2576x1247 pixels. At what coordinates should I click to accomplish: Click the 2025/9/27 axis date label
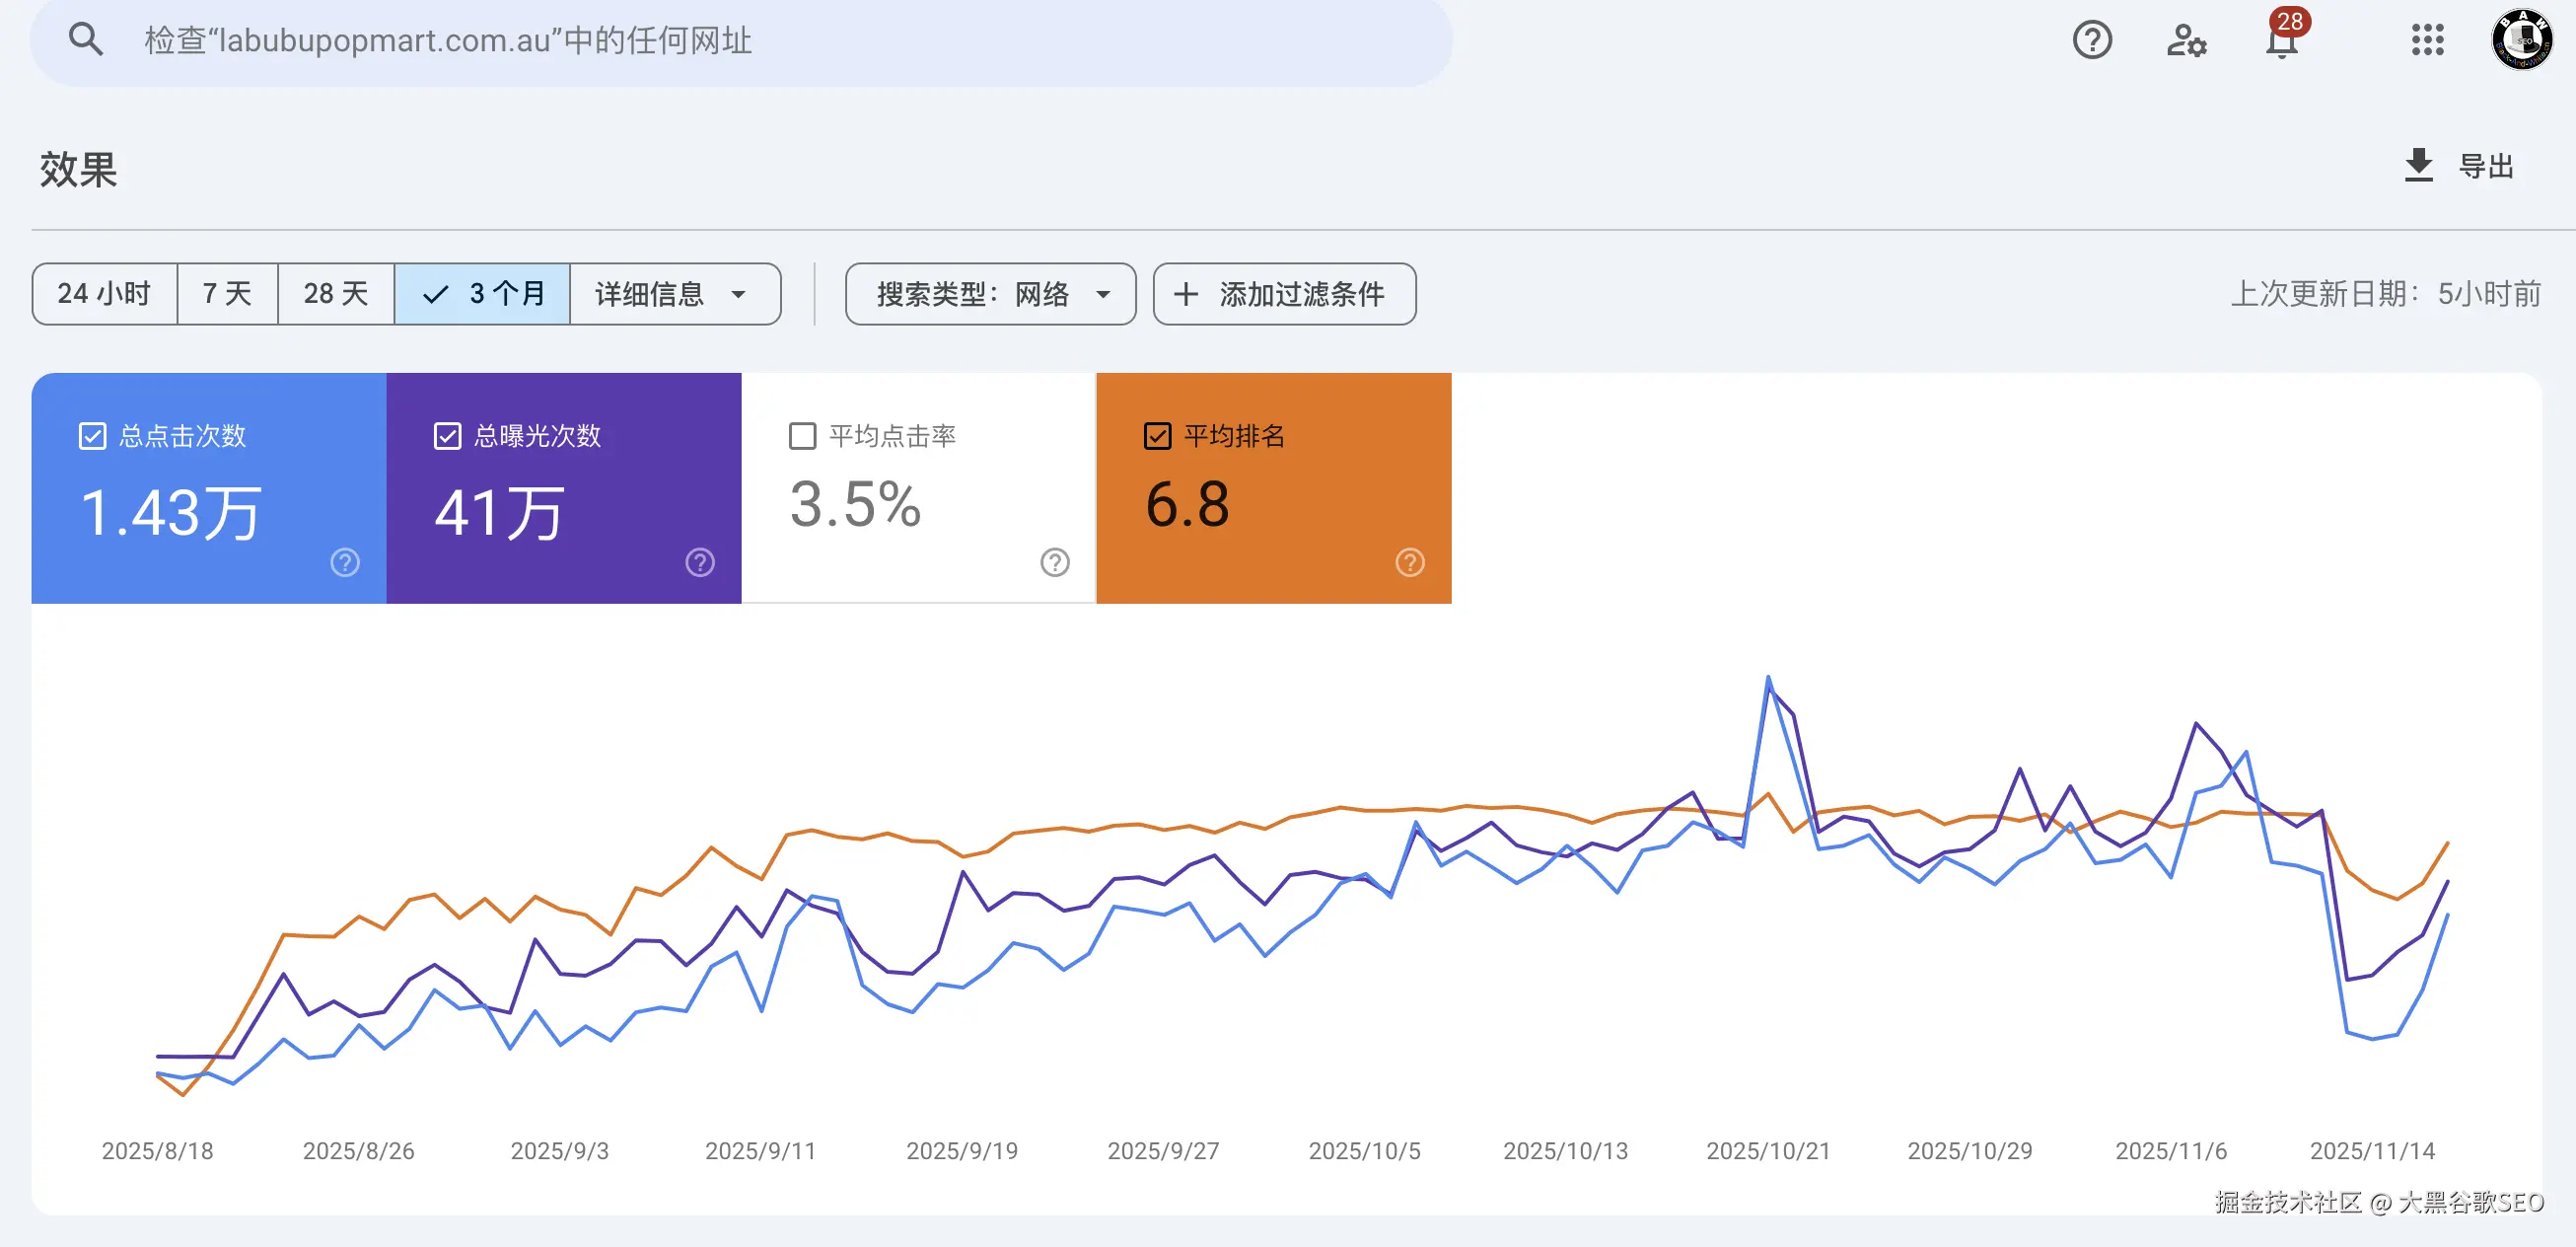click(x=1163, y=1151)
